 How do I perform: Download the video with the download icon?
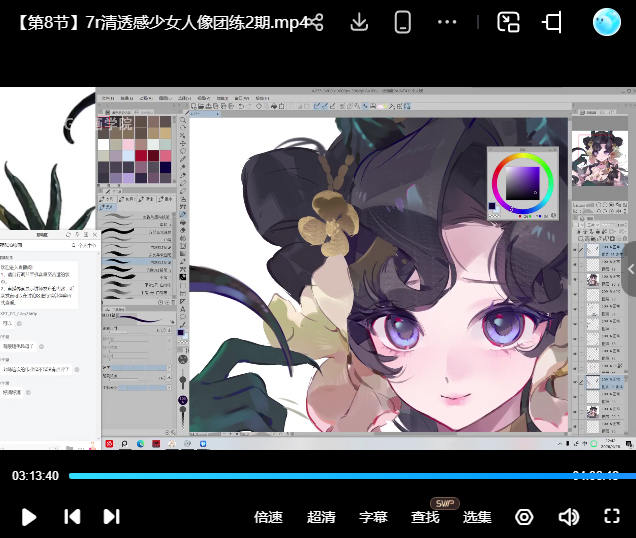(x=359, y=22)
